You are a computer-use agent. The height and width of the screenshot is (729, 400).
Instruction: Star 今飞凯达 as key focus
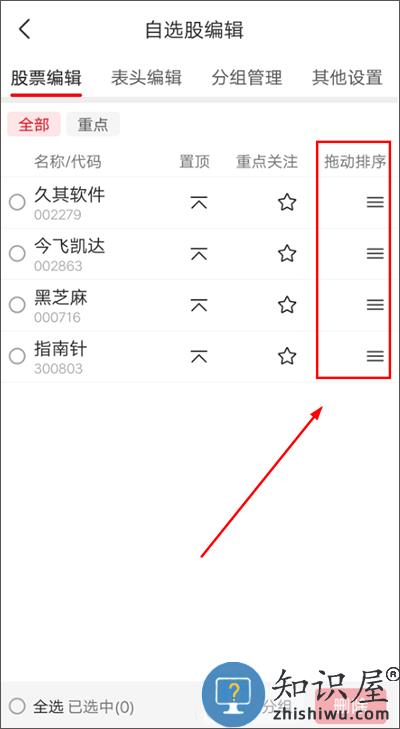point(287,253)
